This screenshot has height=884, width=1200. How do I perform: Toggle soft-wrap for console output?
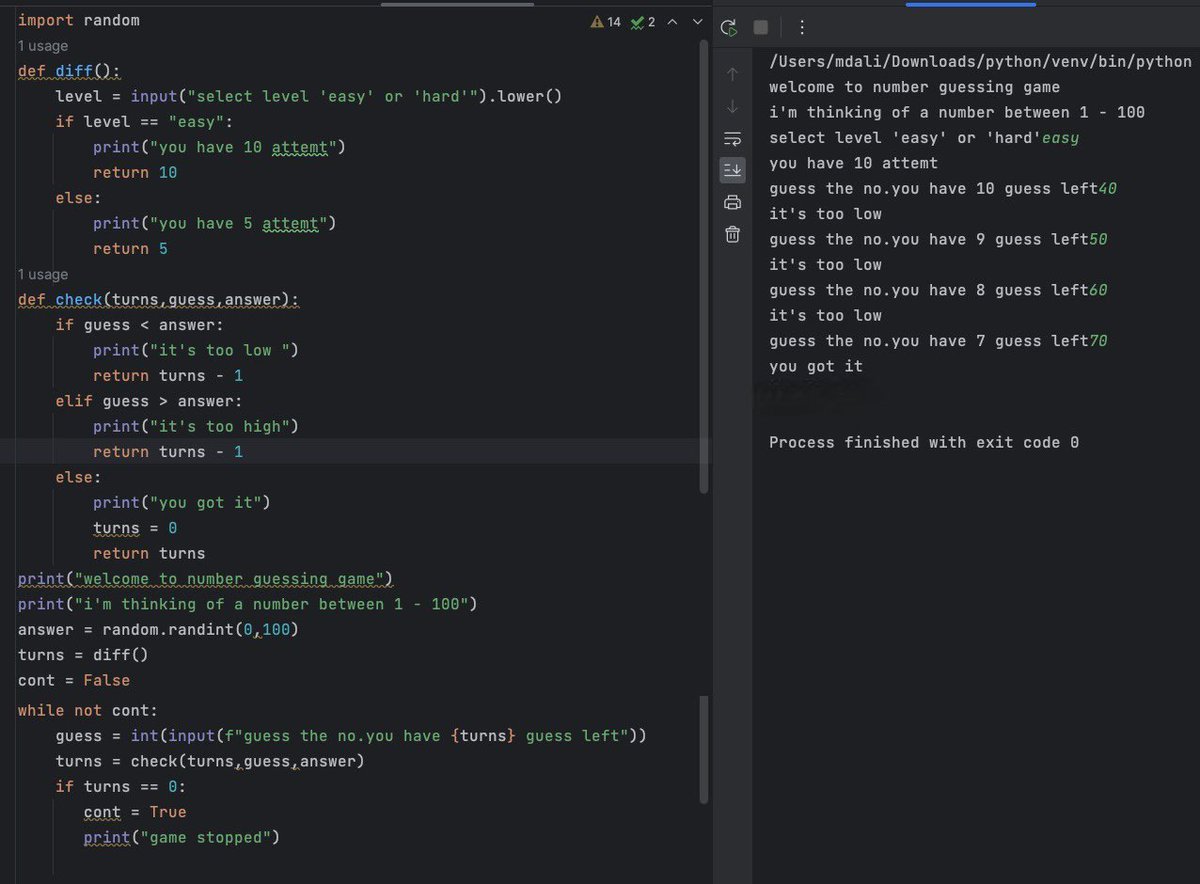click(733, 138)
